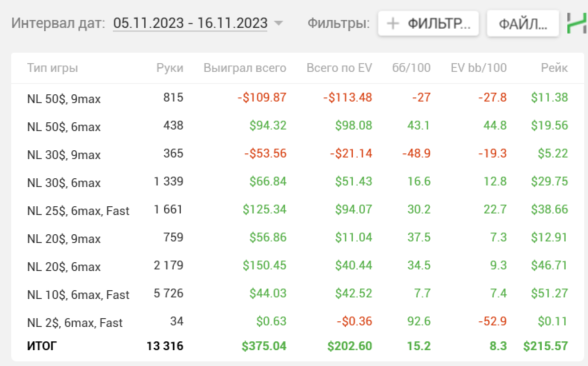Open the date interval dropdown arrow
The height and width of the screenshot is (366, 588).
pos(278,23)
